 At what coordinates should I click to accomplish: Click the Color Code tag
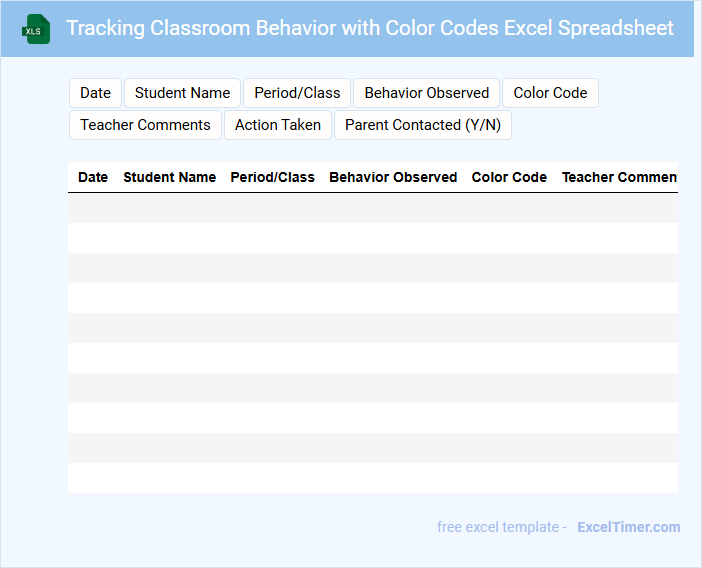point(550,93)
